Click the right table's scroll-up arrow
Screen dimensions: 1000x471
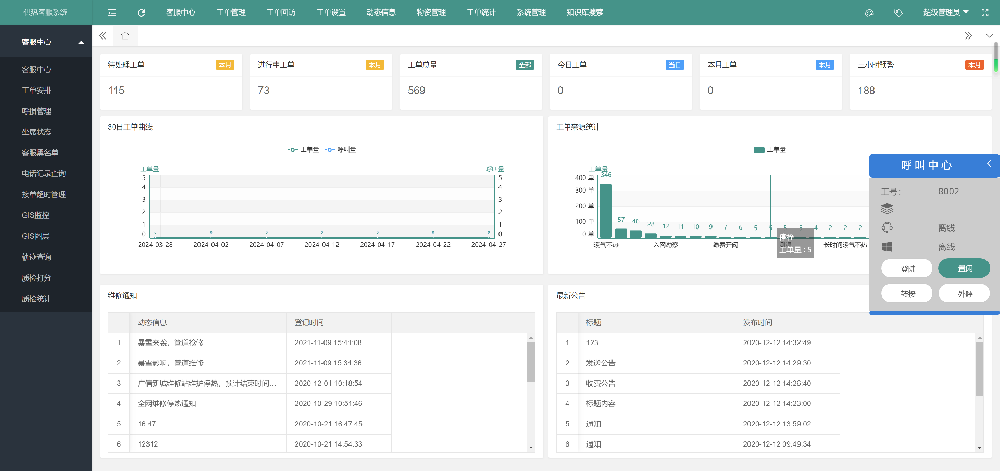(x=980, y=337)
